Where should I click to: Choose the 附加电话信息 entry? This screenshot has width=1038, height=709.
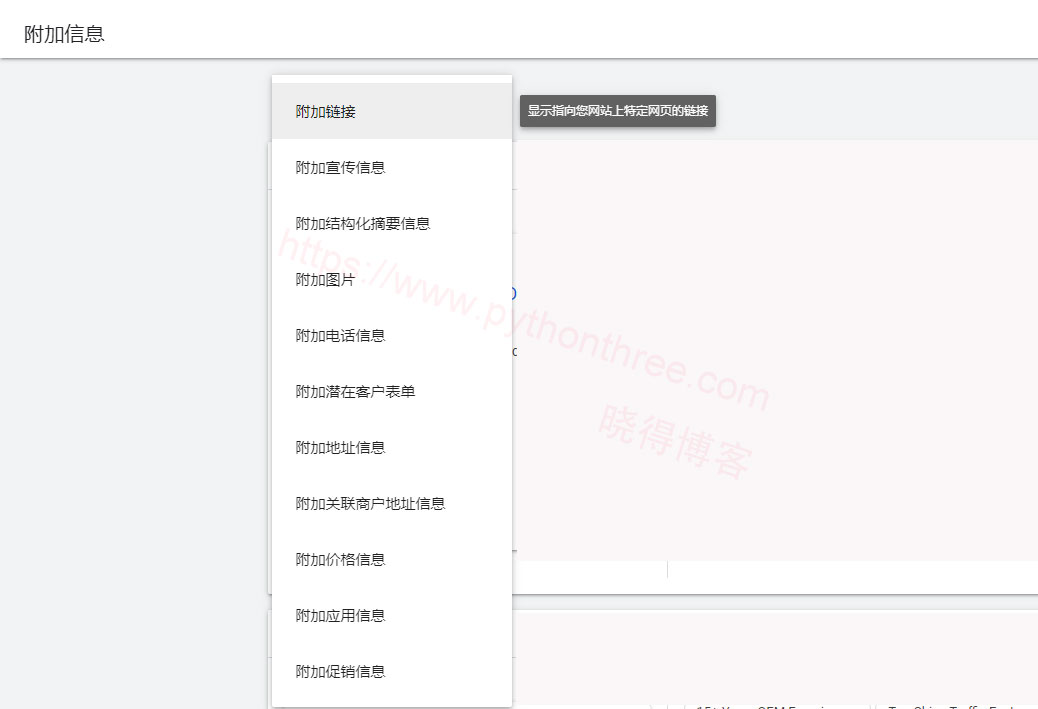point(391,336)
